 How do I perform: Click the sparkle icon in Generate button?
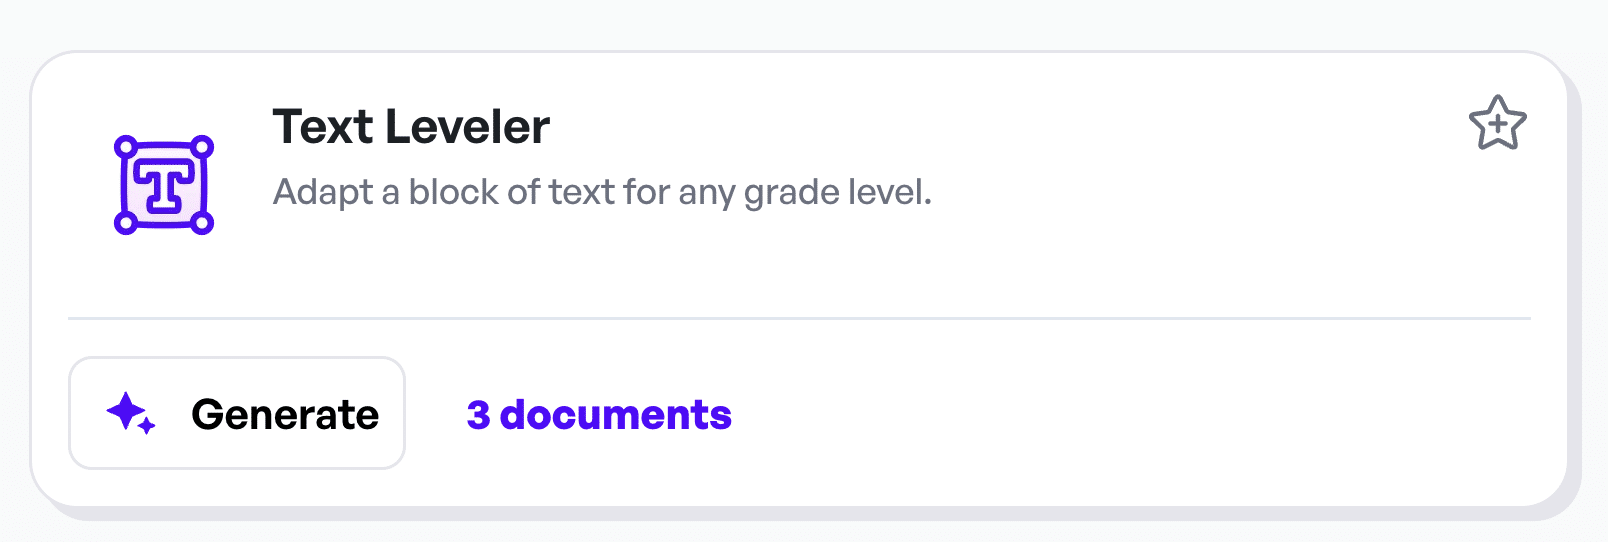tap(131, 413)
